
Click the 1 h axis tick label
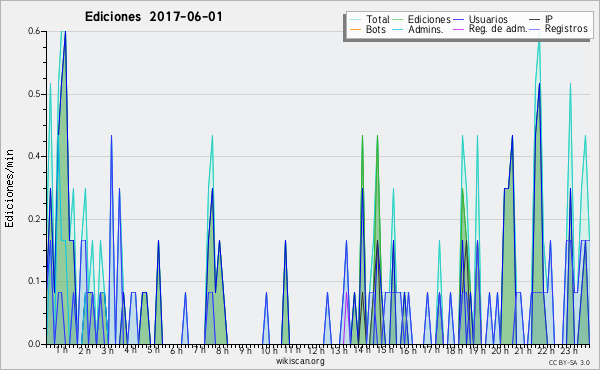pos(62,350)
